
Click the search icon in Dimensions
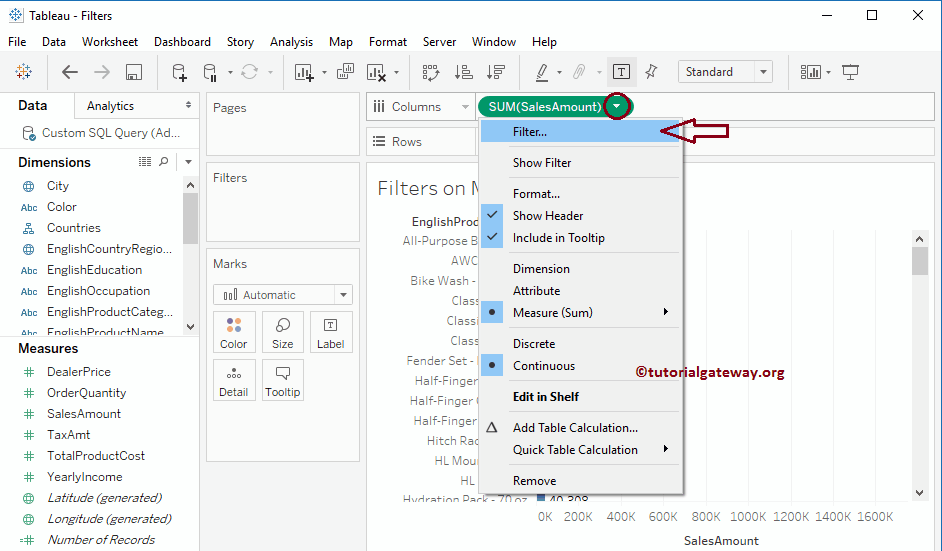point(163,162)
